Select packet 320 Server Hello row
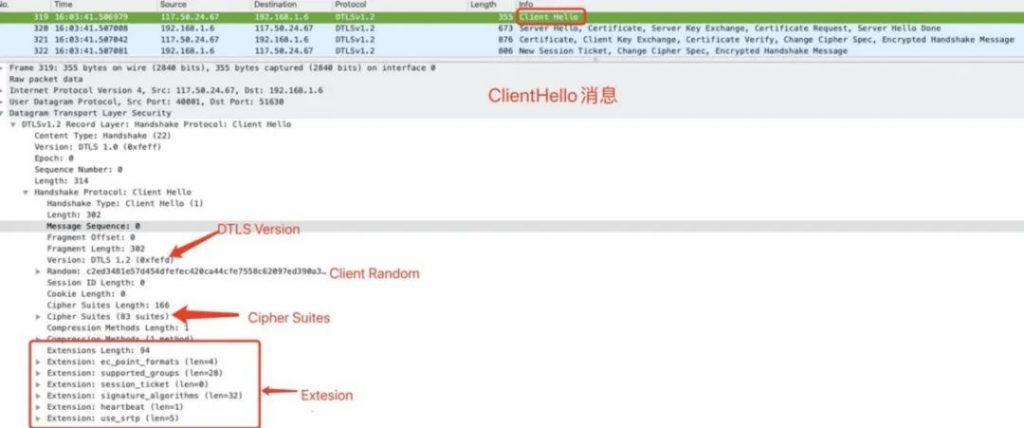The height and width of the screenshot is (428, 1024). [x=512, y=29]
